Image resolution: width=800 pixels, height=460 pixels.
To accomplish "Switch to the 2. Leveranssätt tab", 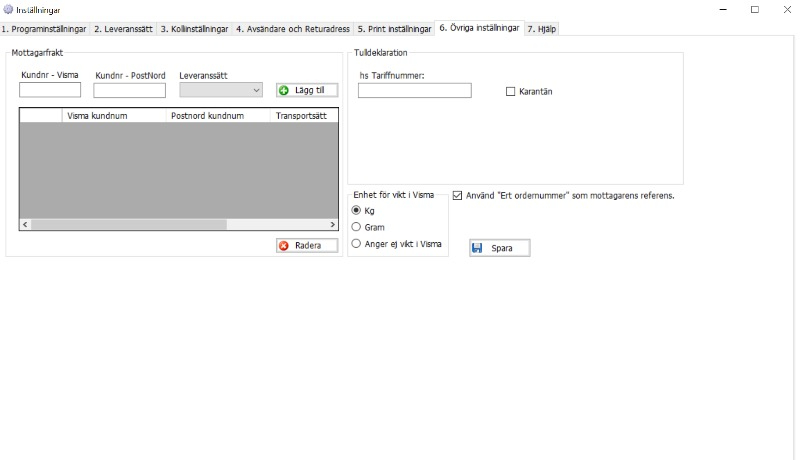I will pyautogui.click(x=123, y=29).
